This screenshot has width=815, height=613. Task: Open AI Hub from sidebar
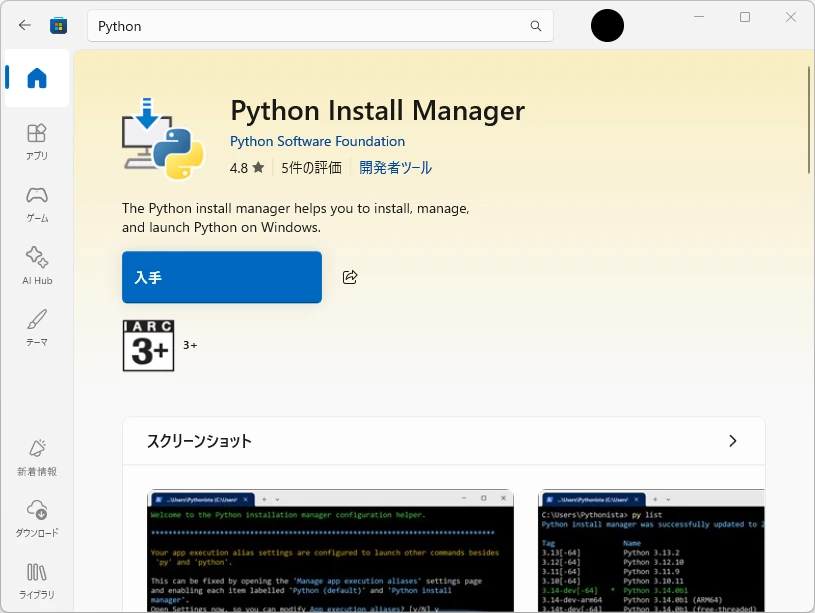tap(37, 265)
